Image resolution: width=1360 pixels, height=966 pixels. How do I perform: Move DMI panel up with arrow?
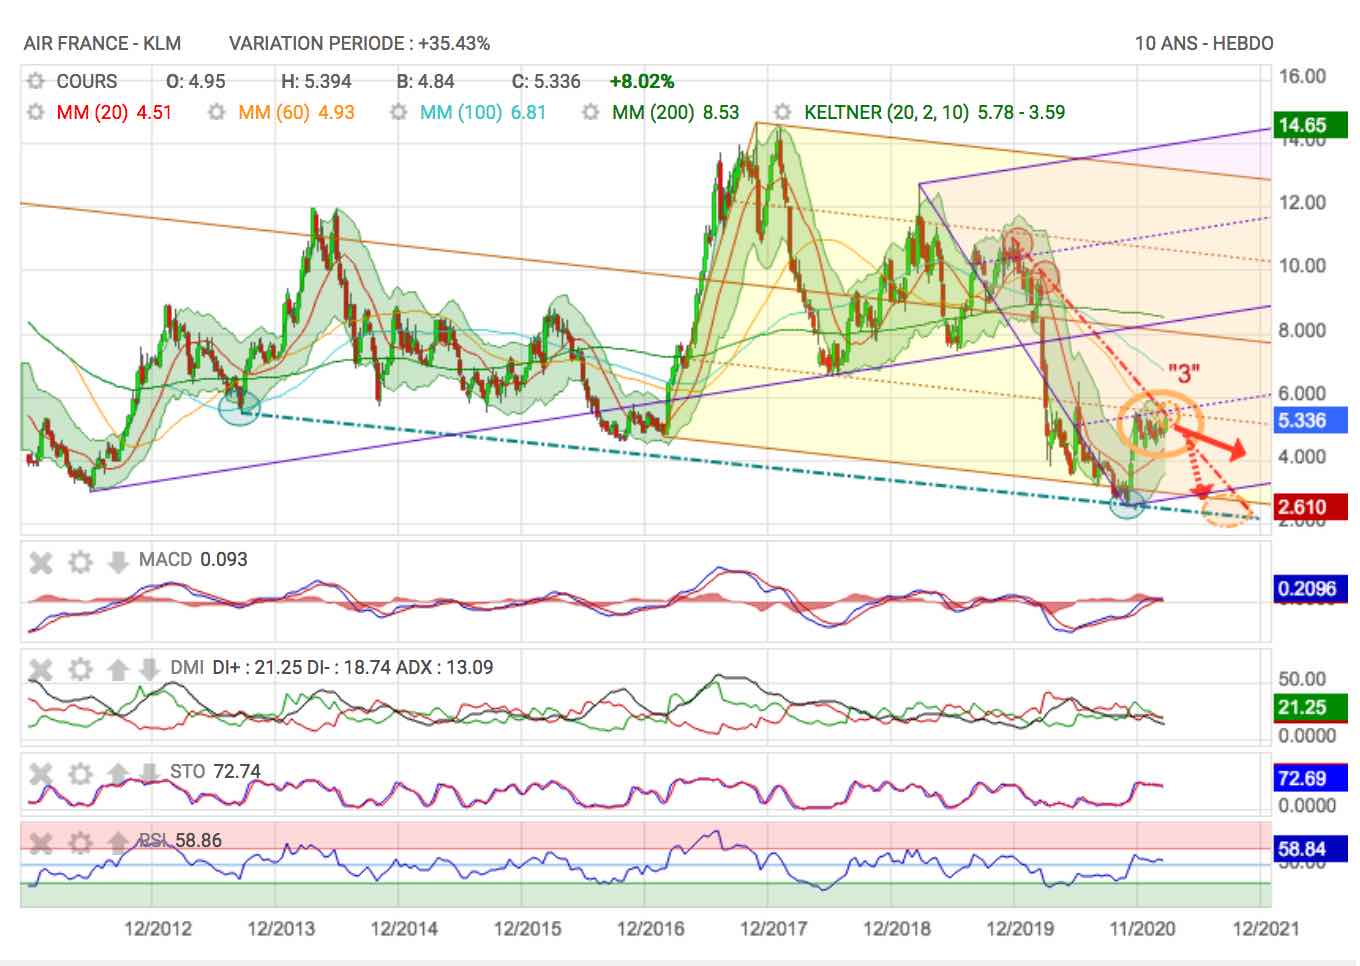pos(118,669)
